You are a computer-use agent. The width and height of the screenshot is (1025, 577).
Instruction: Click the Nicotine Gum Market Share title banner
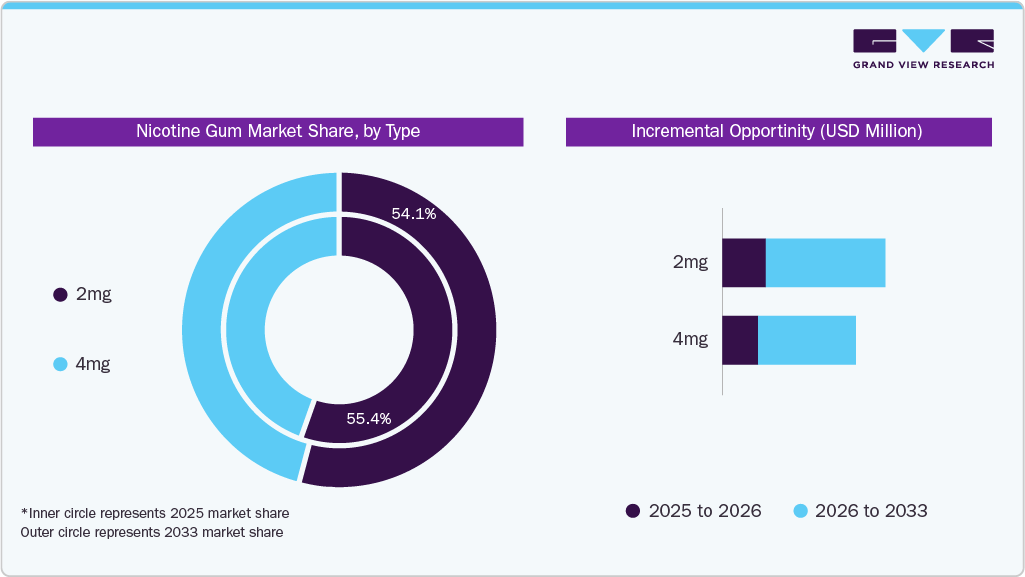coord(278,131)
